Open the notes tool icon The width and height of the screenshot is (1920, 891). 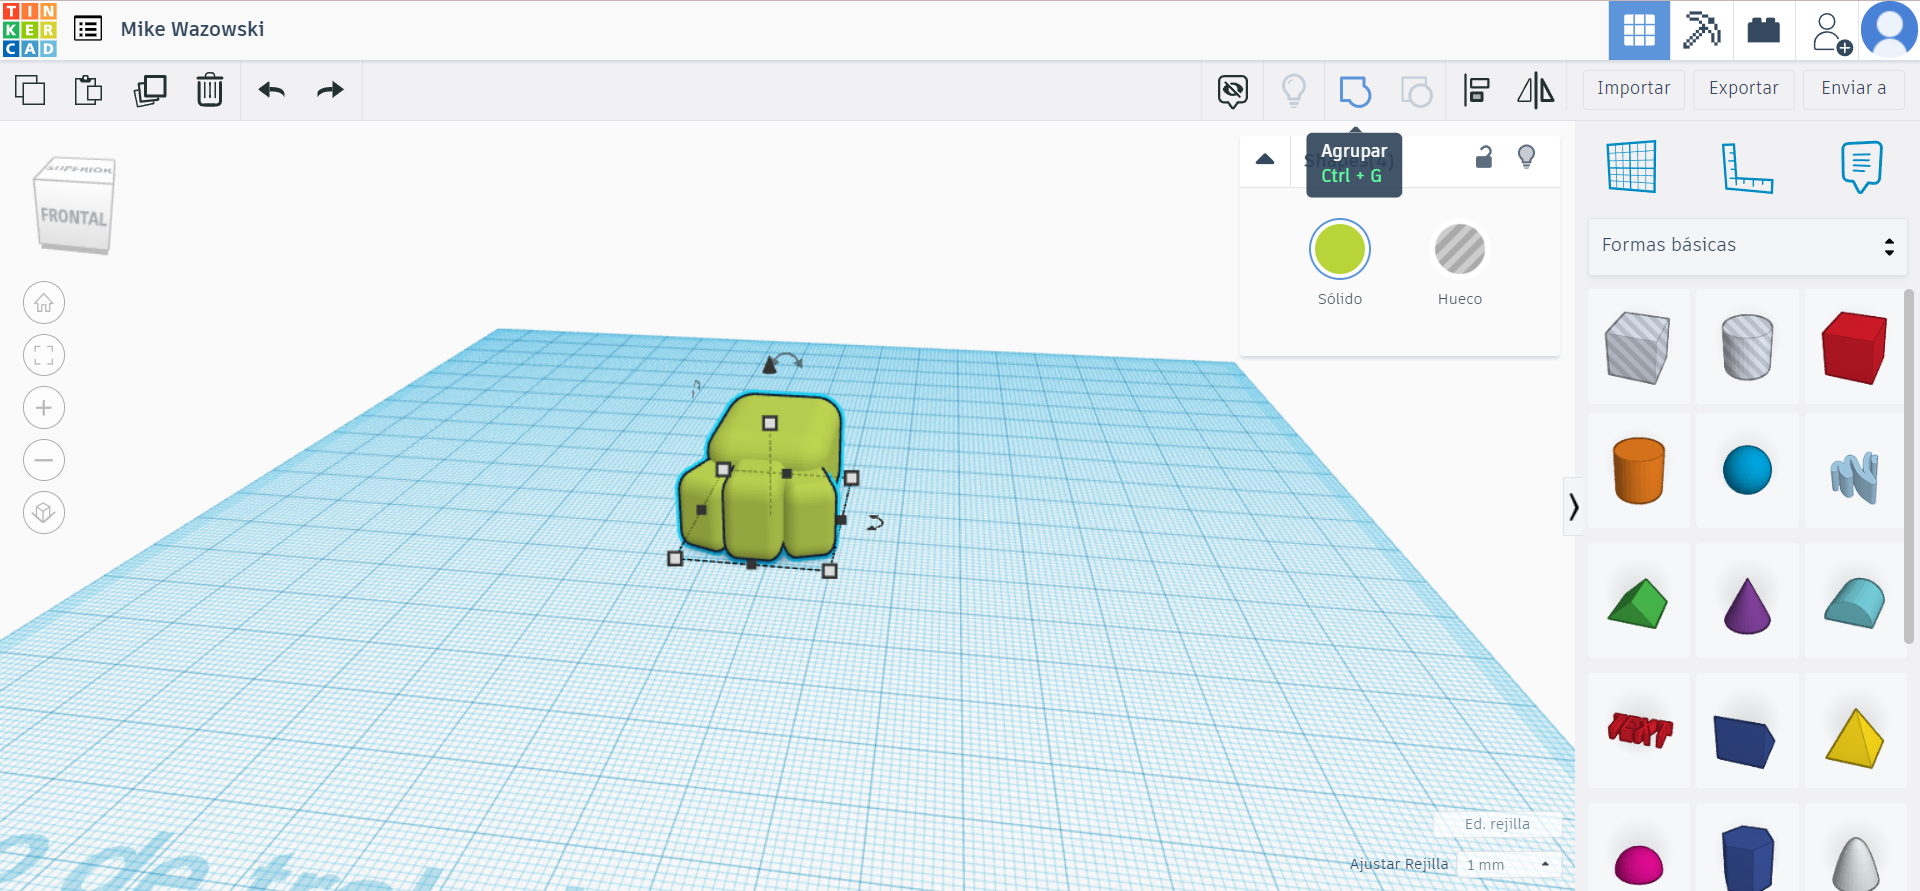point(1861,166)
